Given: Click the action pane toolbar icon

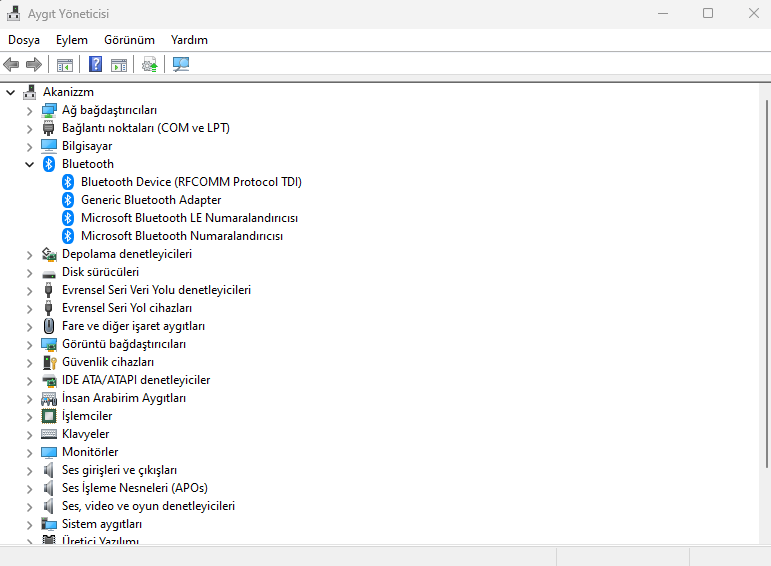Looking at the screenshot, I should coord(119,64).
